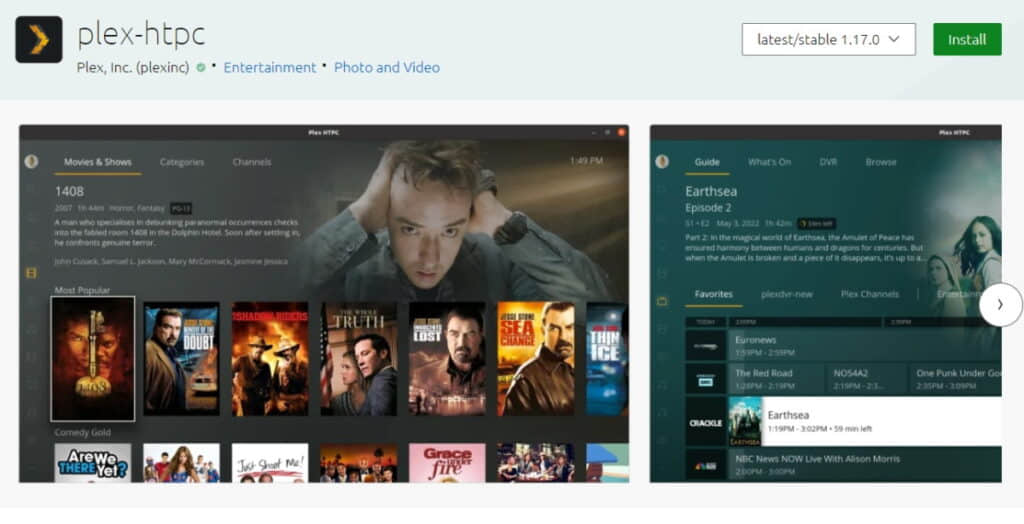Image resolution: width=1024 pixels, height=524 pixels.
Task: Click the Plex chevron app logo
Action: (x=39, y=39)
